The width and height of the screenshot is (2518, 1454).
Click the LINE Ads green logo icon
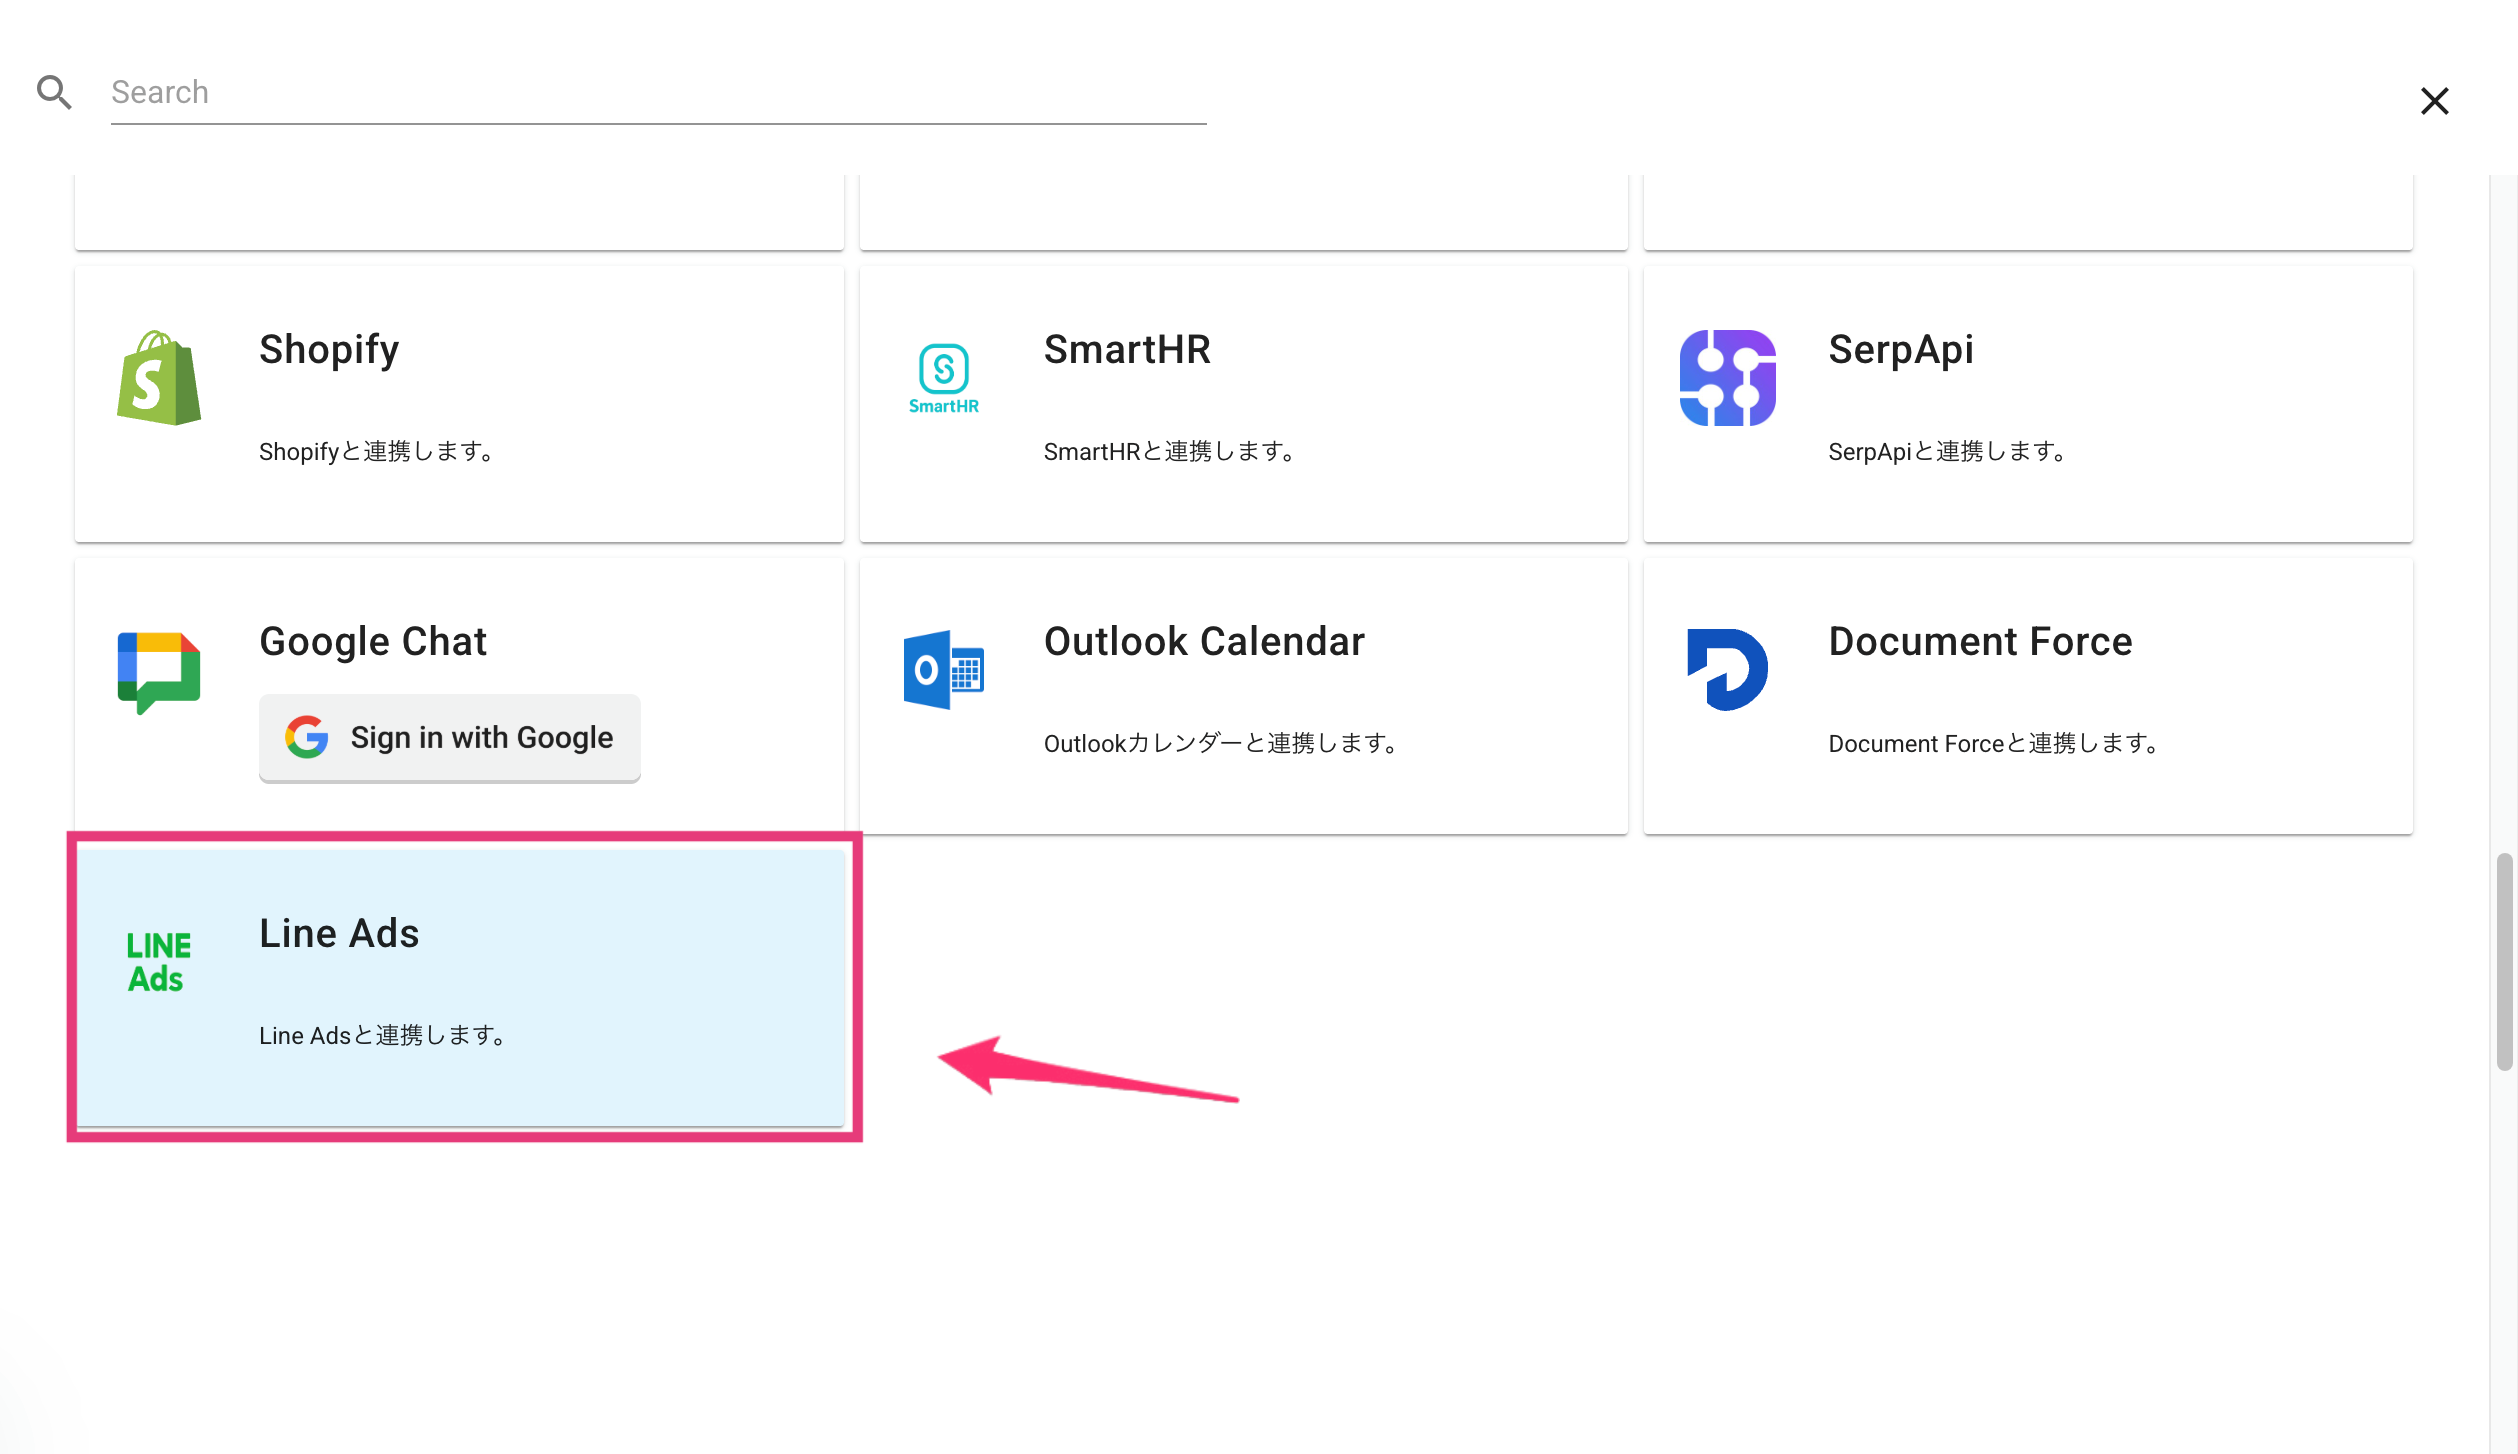158,962
